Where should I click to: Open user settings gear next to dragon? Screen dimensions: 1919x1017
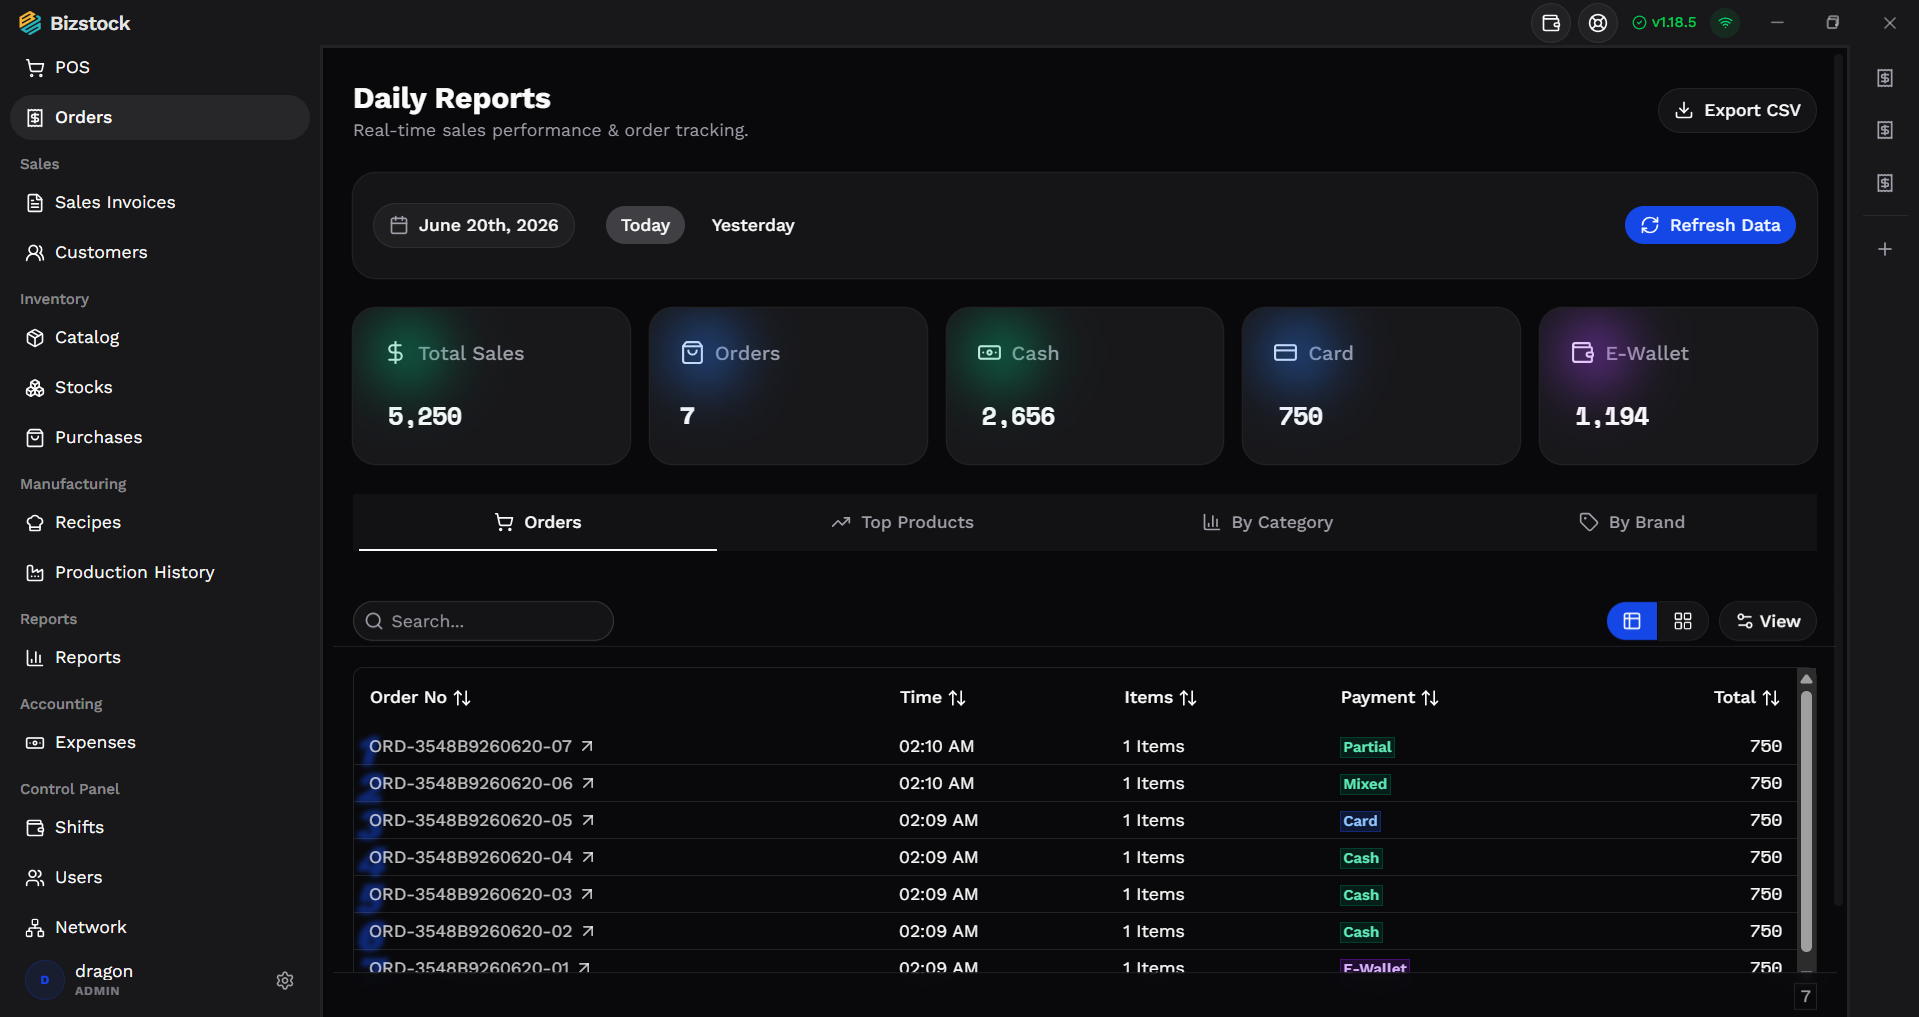[285, 981]
